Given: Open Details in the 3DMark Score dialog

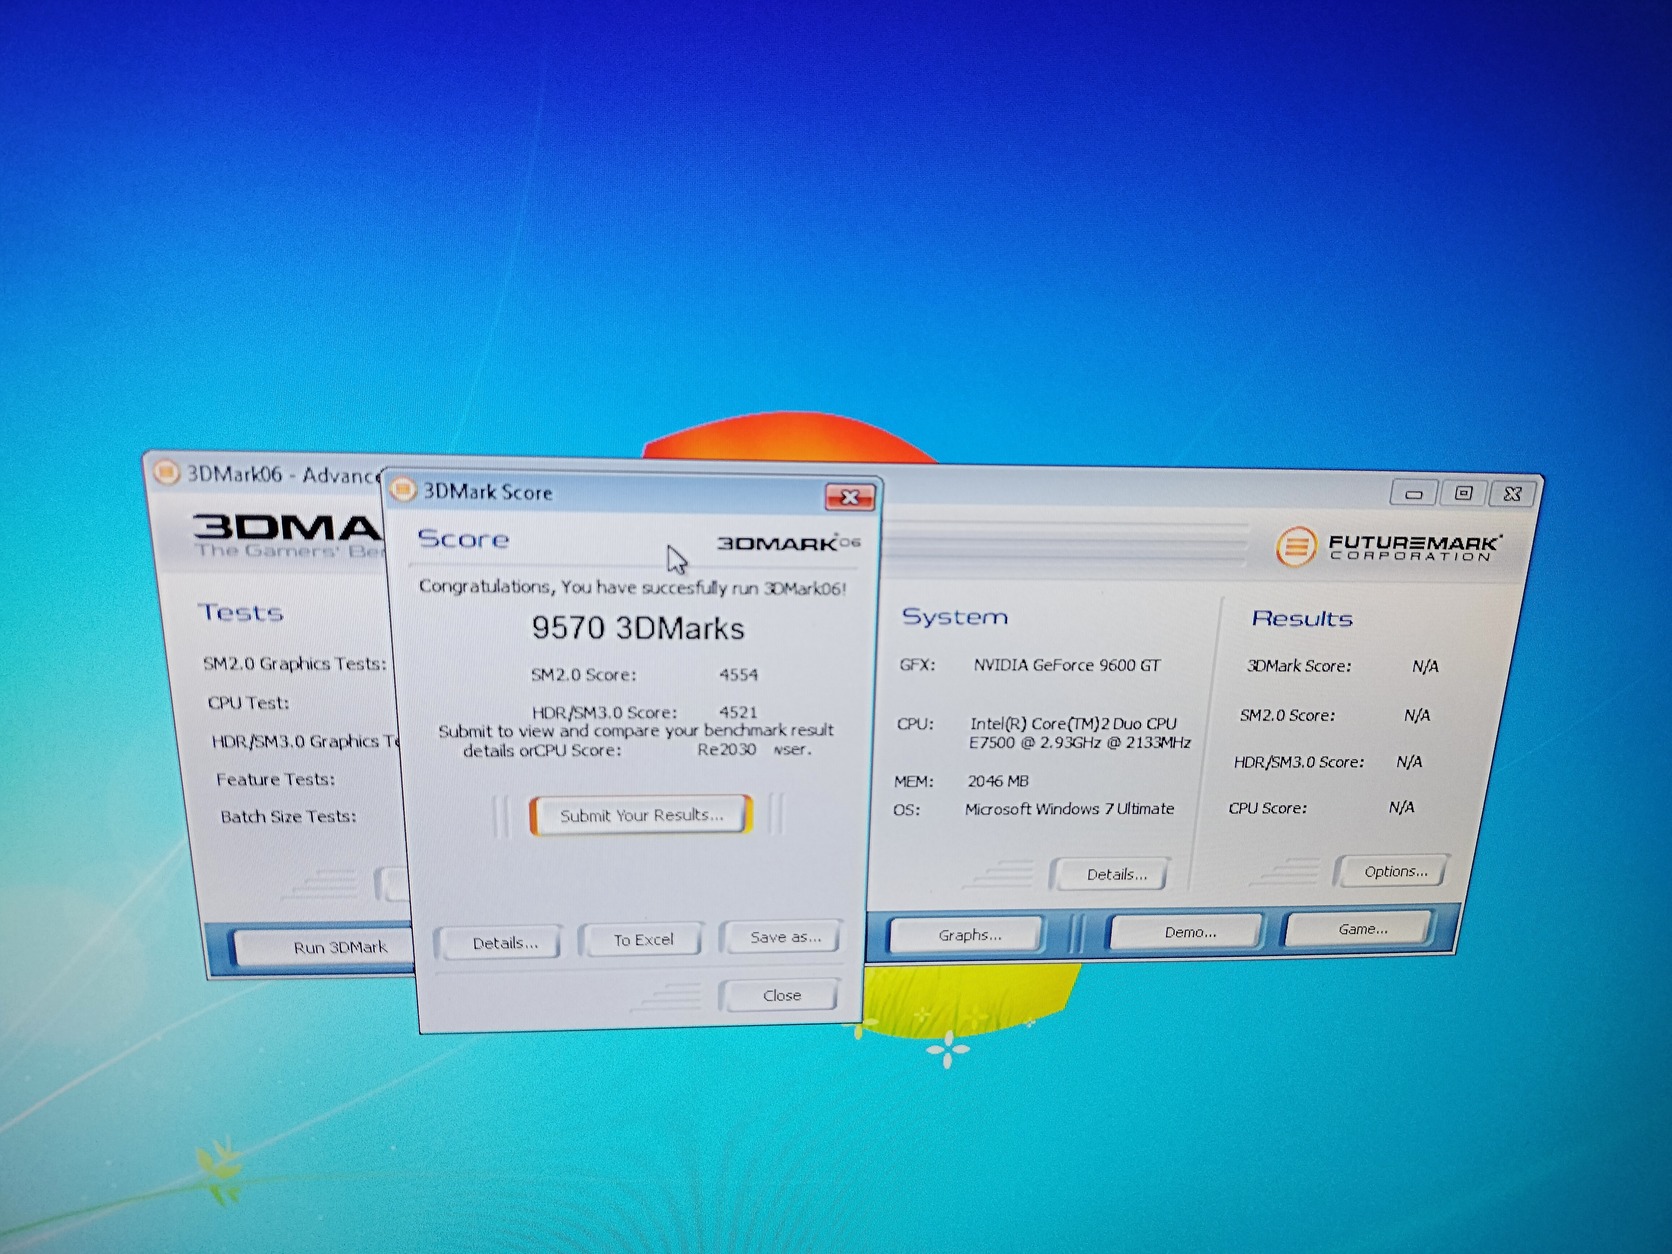Looking at the screenshot, I should point(504,943).
